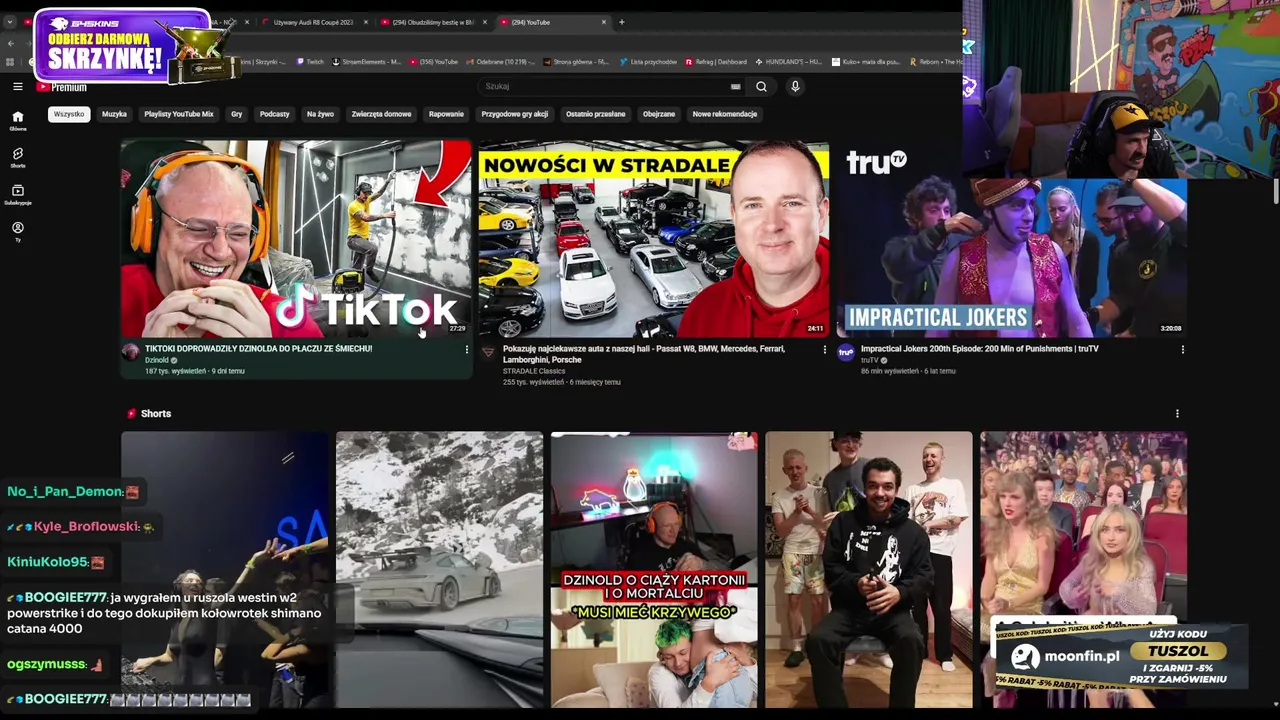Select the Podcasty filter chip
The image size is (1280, 720).
[275, 114]
